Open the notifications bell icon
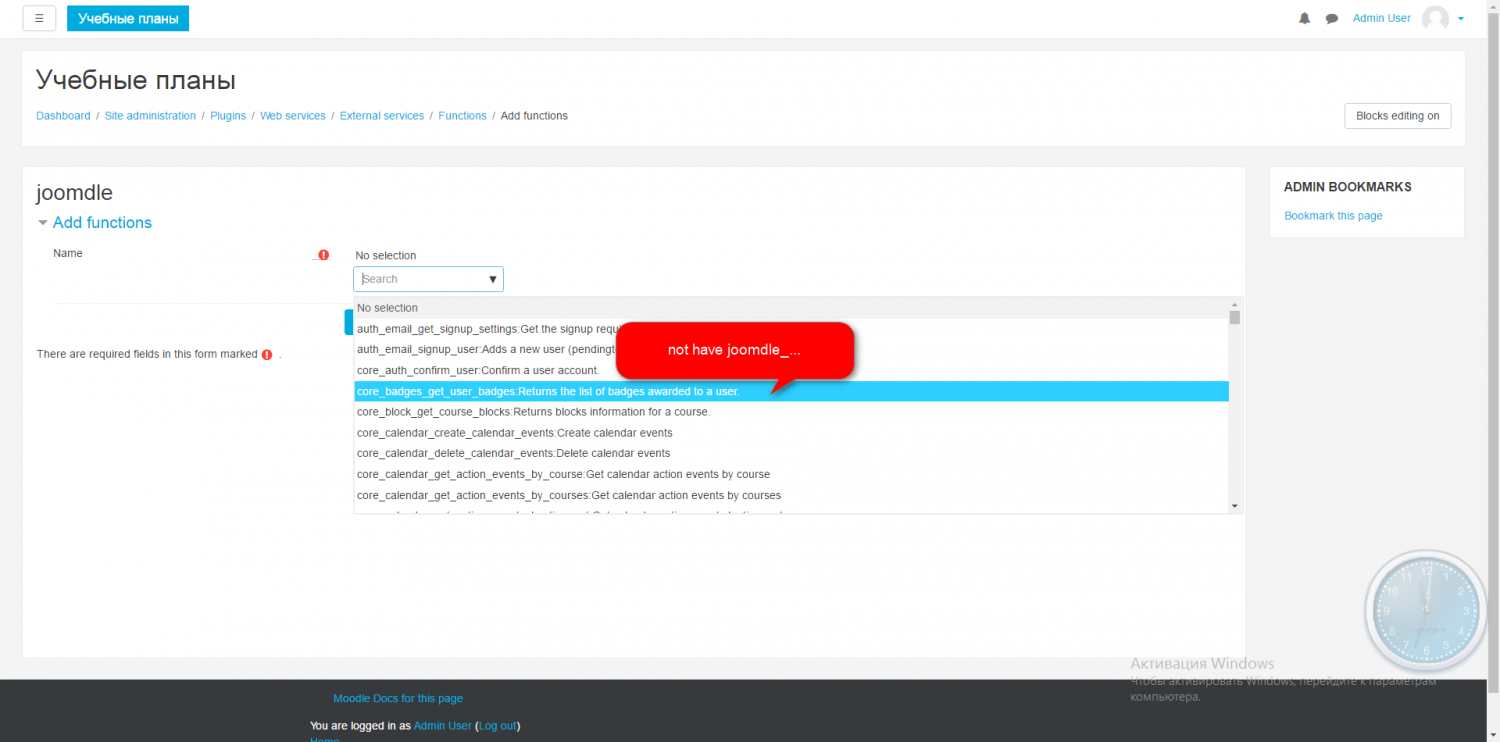Image resolution: width=1500 pixels, height=742 pixels. (1304, 19)
